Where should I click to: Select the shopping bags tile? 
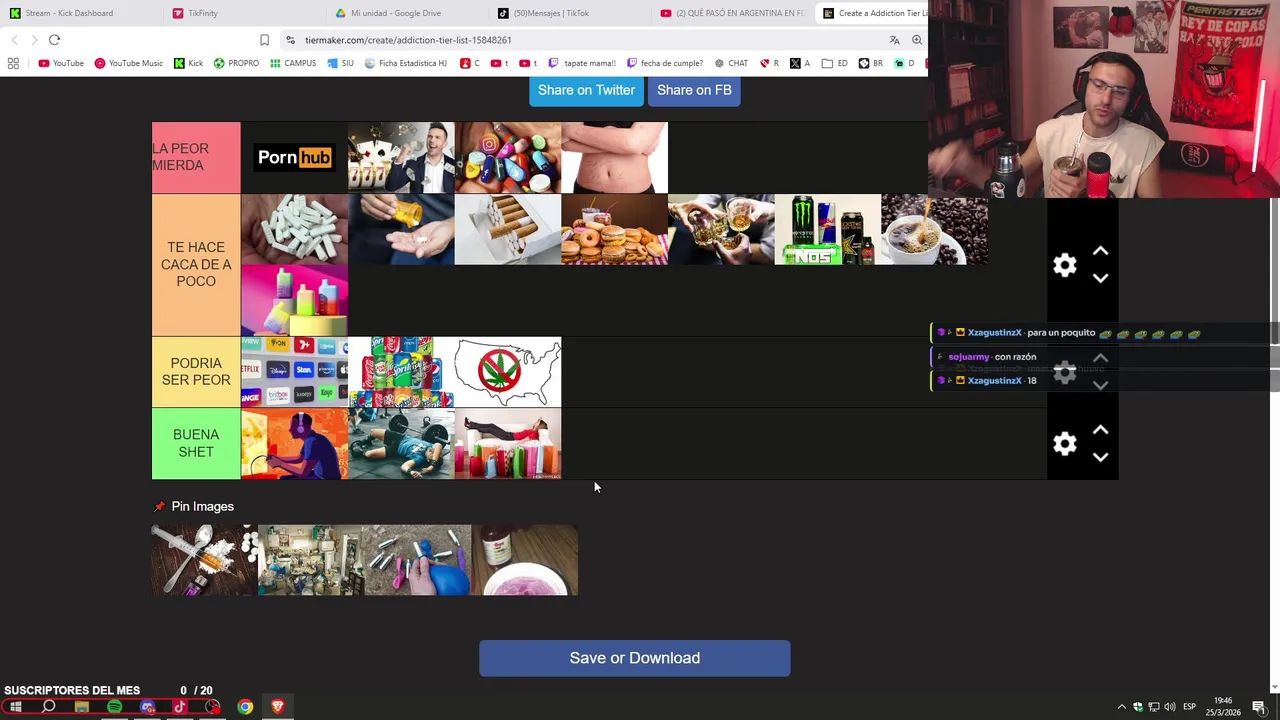coord(508,444)
